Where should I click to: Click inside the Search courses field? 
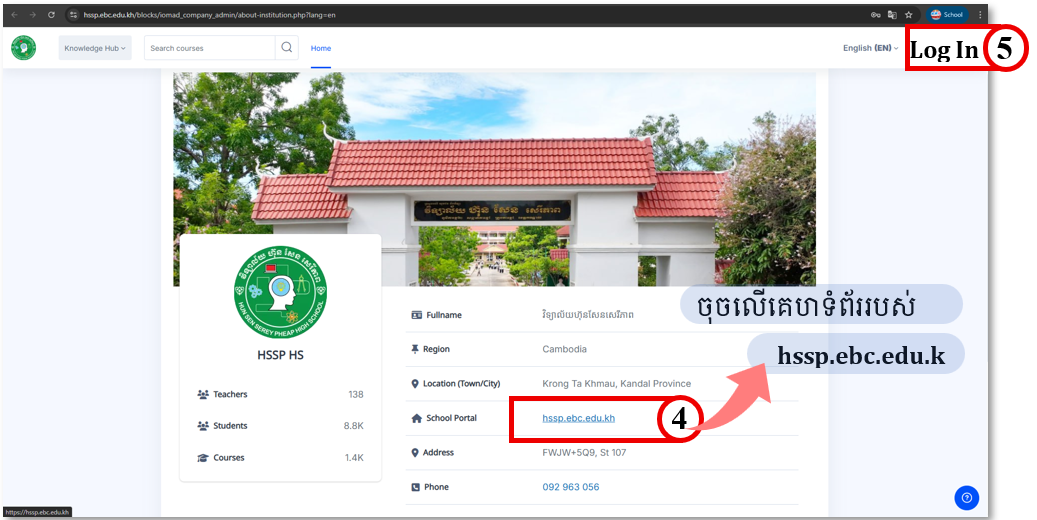pyautogui.click(x=210, y=48)
